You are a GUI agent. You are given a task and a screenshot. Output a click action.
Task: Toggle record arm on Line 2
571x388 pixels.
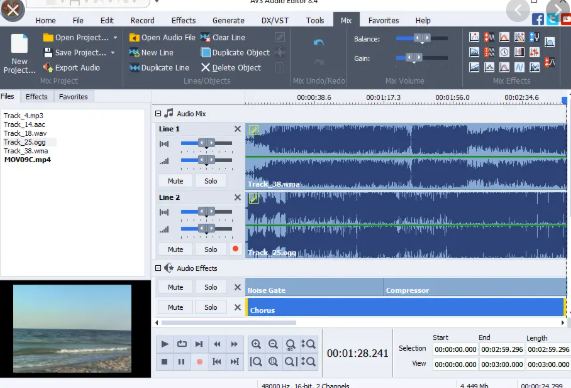[235, 249]
